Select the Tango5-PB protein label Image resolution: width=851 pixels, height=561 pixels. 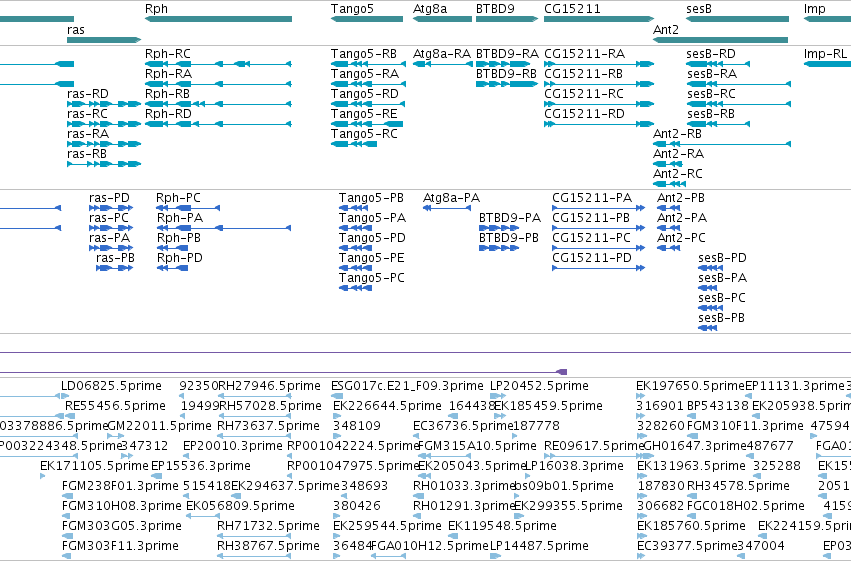[371, 198]
